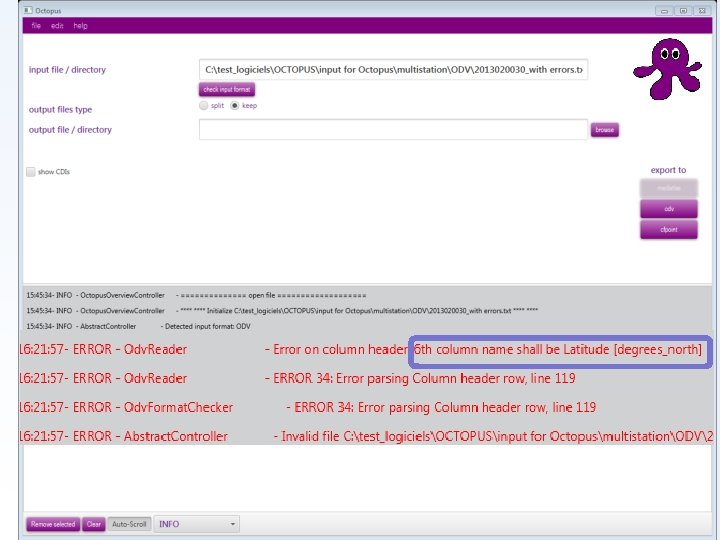Select AbstractController 'Invalid file' log line

(366, 436)
